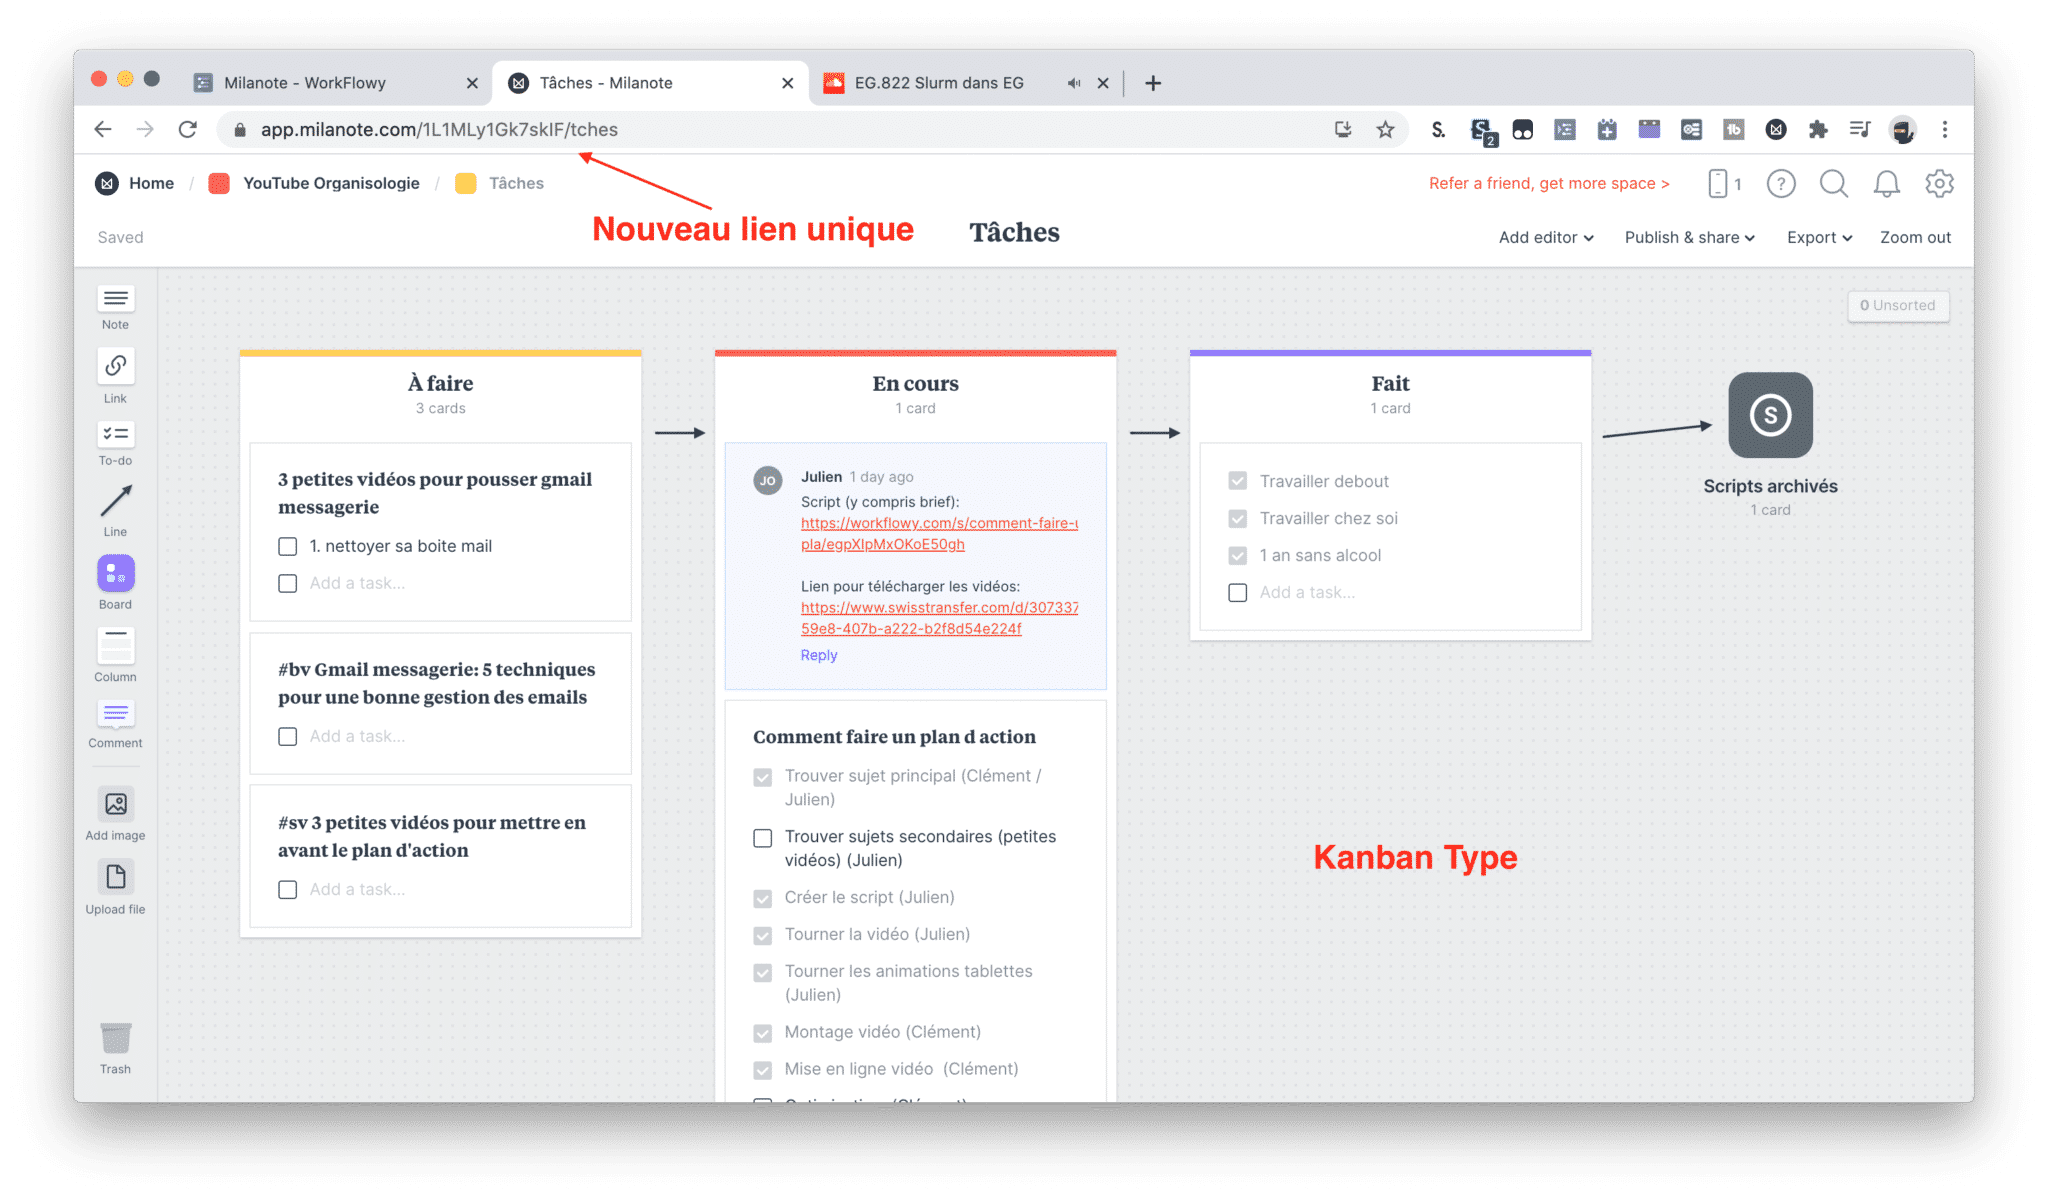
Task: Switch to Milanote - WorkFlowy tab
Action: tap(336, 83)
